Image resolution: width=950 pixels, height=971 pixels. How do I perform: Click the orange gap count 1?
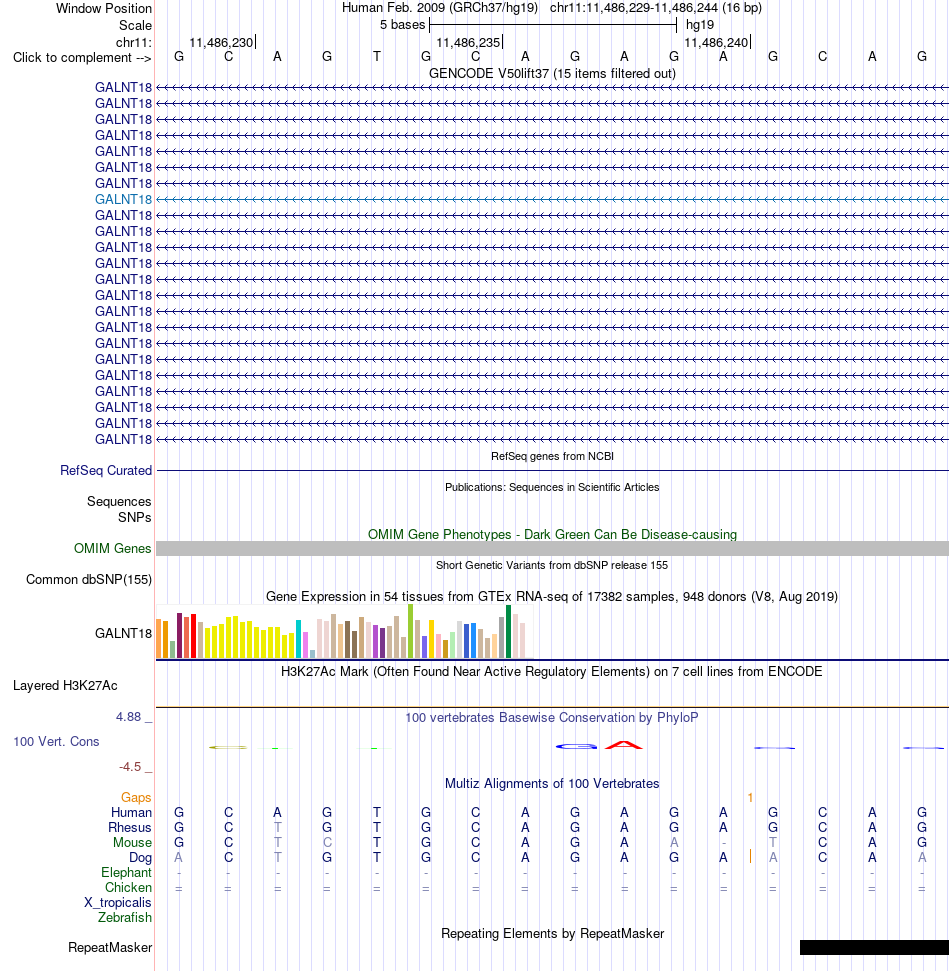click(x=750, y=798)
